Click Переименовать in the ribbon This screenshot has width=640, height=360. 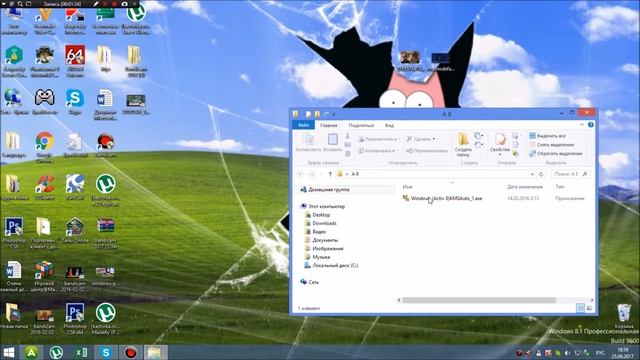pos(427,151)
